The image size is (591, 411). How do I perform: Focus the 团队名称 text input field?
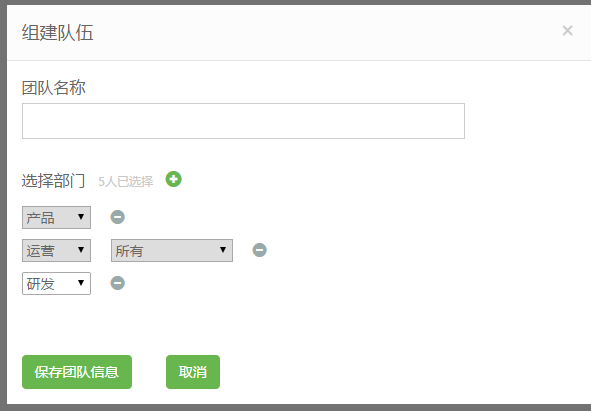coord(243,121)
